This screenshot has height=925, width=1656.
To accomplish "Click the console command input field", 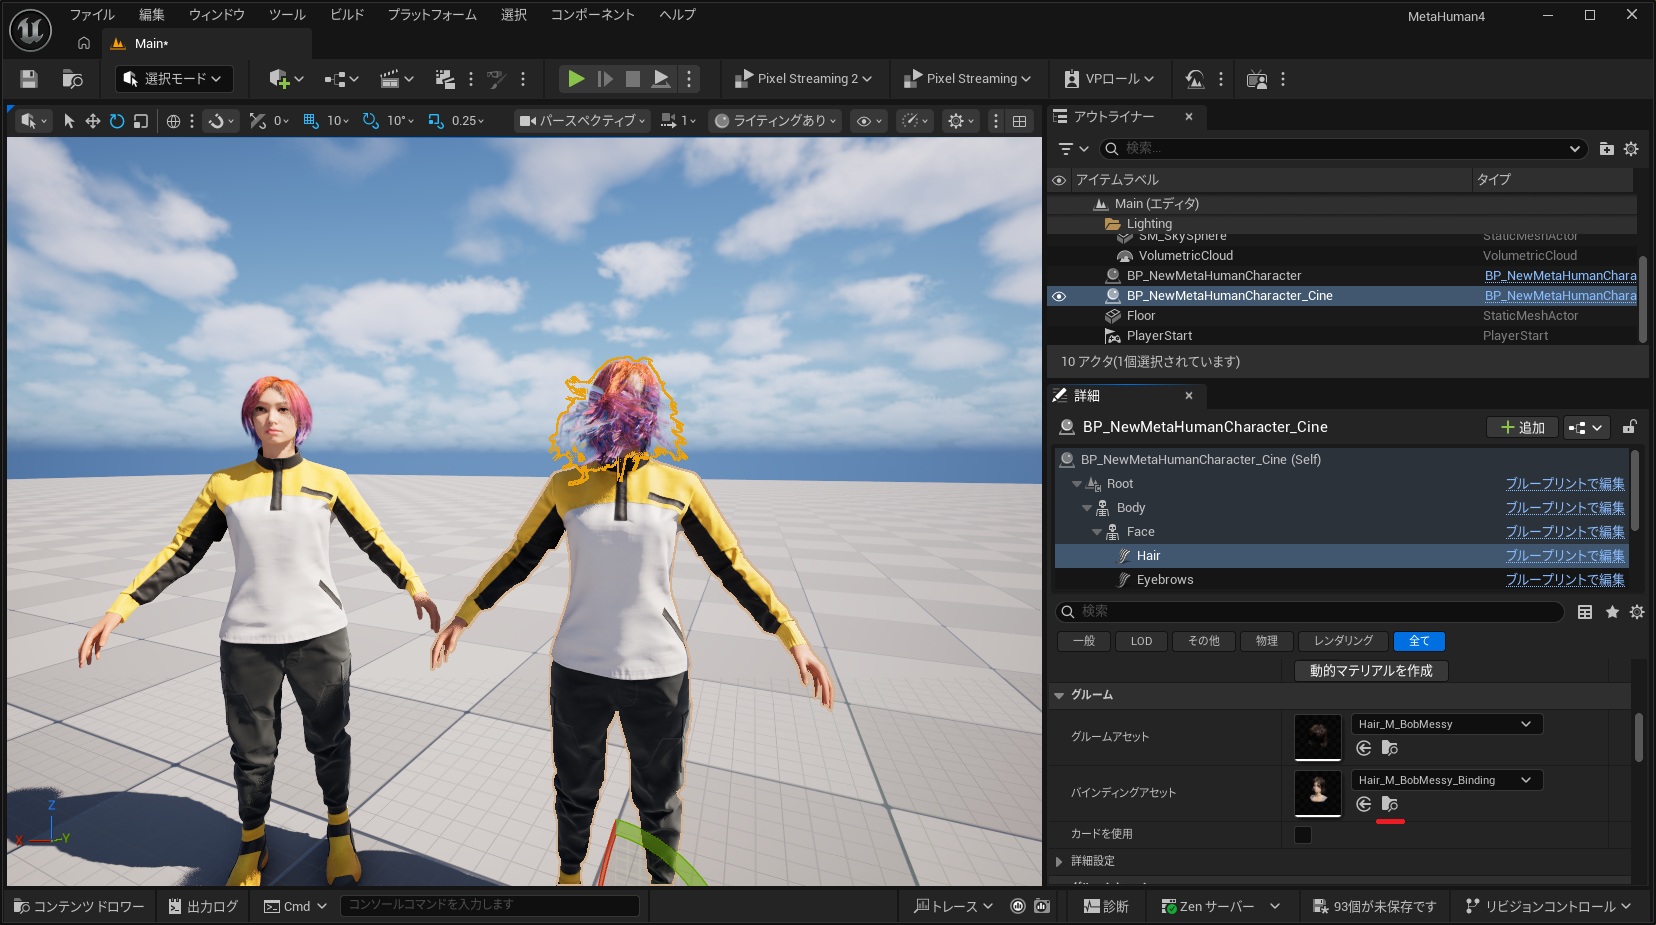I will coord(489,905).
